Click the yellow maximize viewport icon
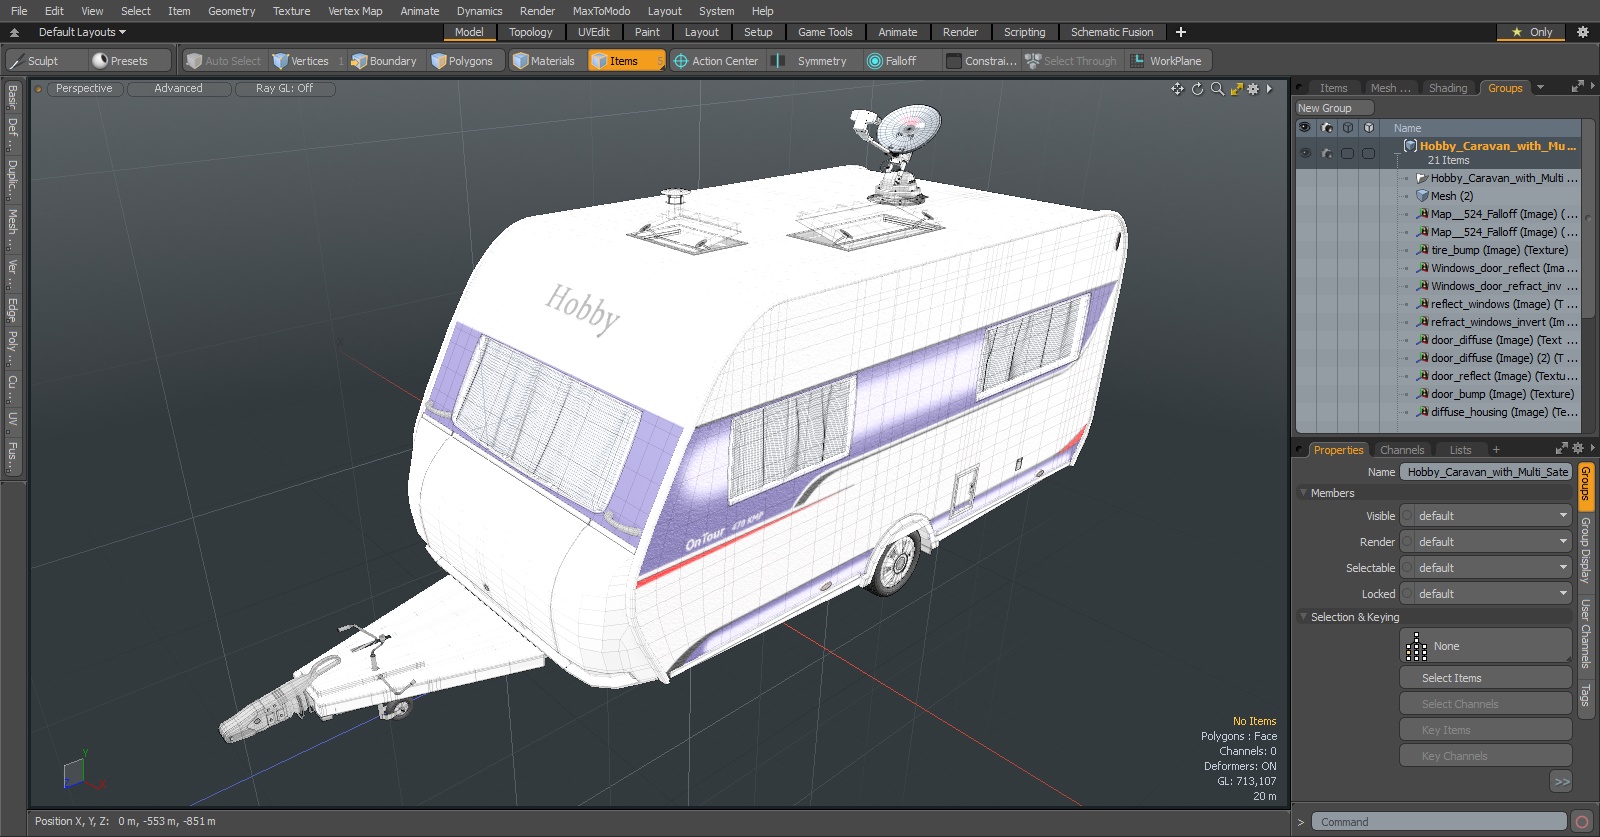The image size is (1600, 837). pyautogui.click(x=1237, y=89)
